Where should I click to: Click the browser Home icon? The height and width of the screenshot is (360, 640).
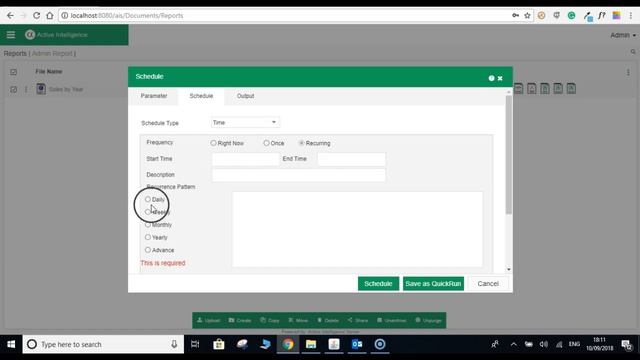pyautogui.click(x=50, y=16)
